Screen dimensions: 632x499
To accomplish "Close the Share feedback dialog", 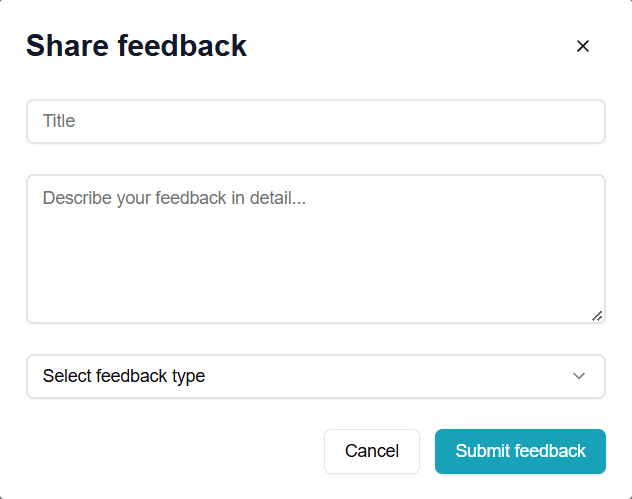I will [583, 46].
